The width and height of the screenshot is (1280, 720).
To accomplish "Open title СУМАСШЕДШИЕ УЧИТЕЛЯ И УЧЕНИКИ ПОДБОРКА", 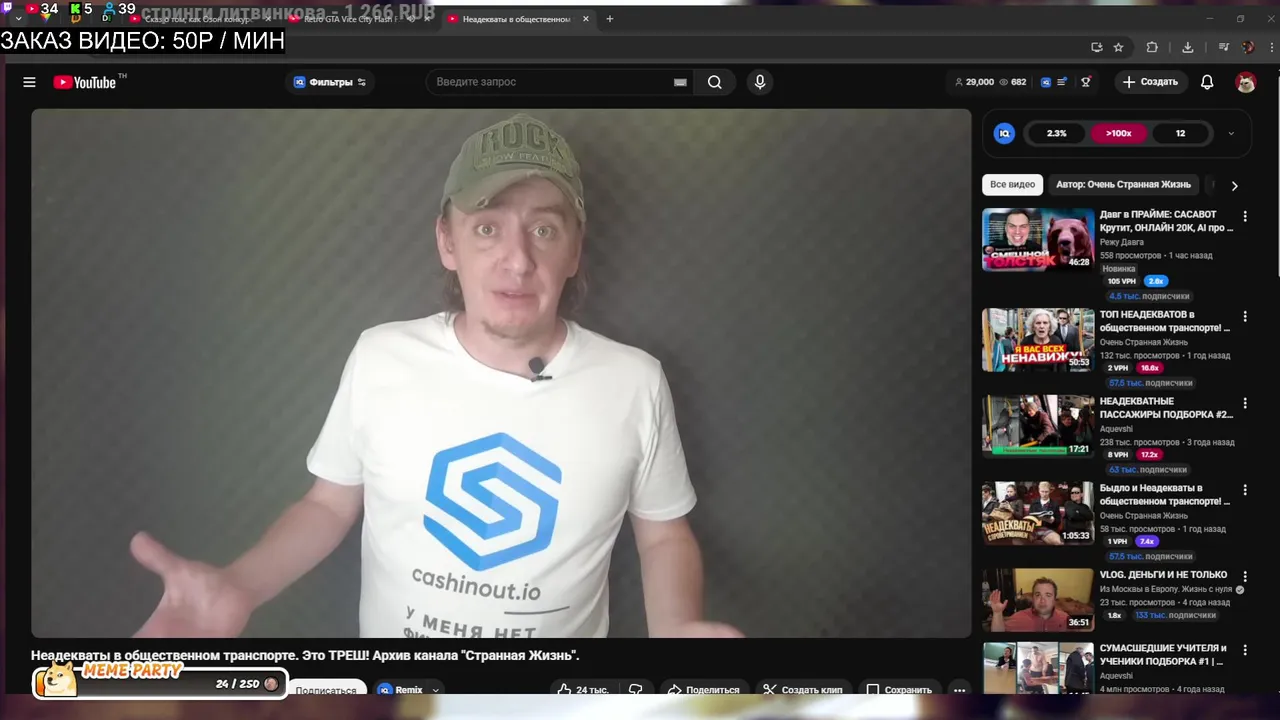I will click(1163, 655).
